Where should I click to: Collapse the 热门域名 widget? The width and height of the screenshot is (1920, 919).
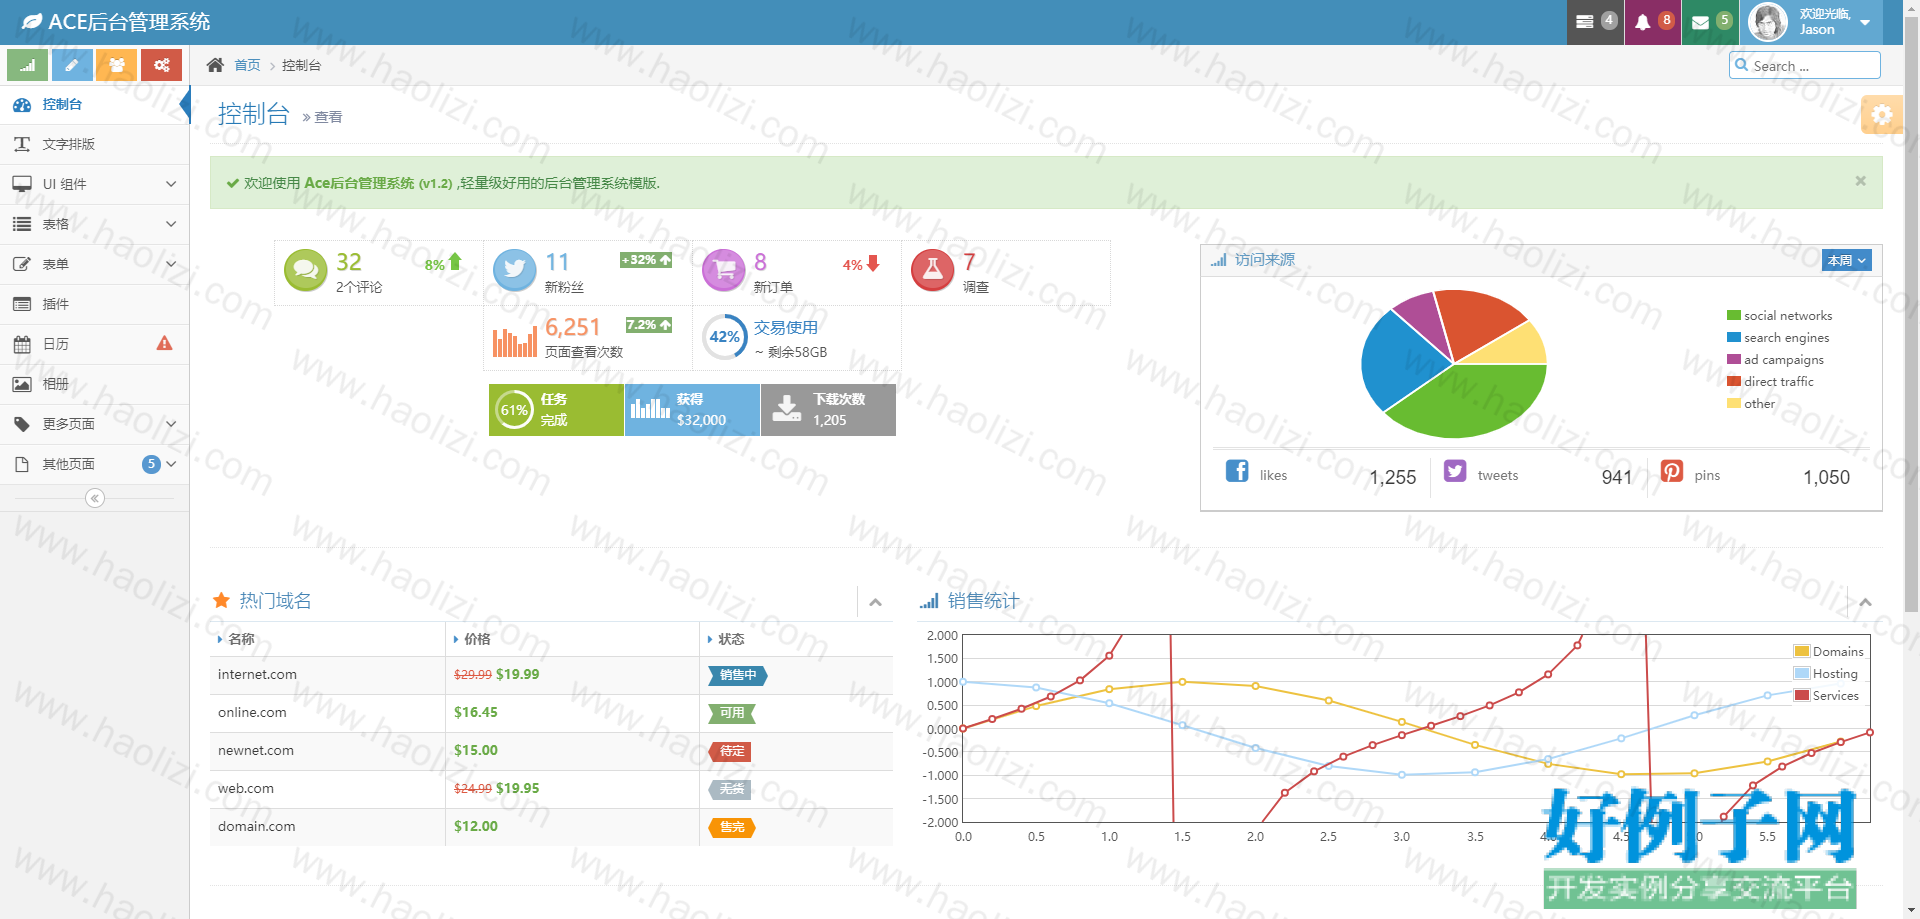pyautogui.click(x=875, y=602)
